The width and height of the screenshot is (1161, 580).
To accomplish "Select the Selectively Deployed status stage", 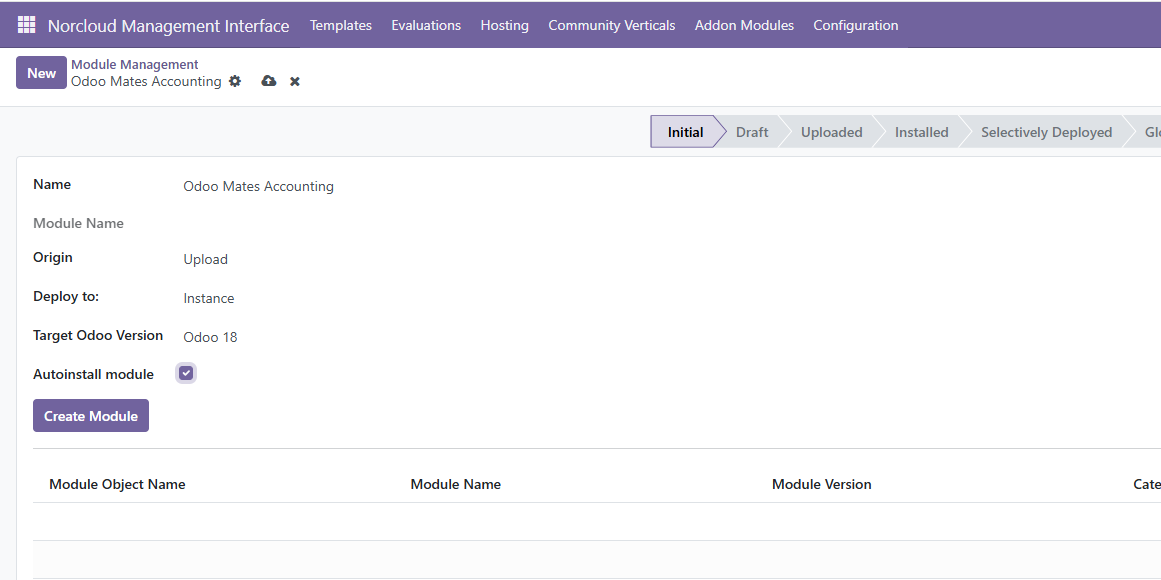I will (x=1046, y=132).
